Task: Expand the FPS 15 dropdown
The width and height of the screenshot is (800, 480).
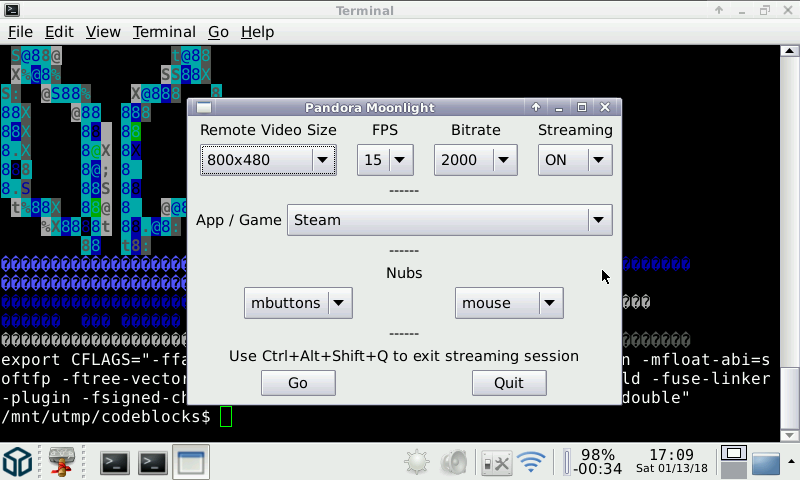Action: click(x=385, y=160)
